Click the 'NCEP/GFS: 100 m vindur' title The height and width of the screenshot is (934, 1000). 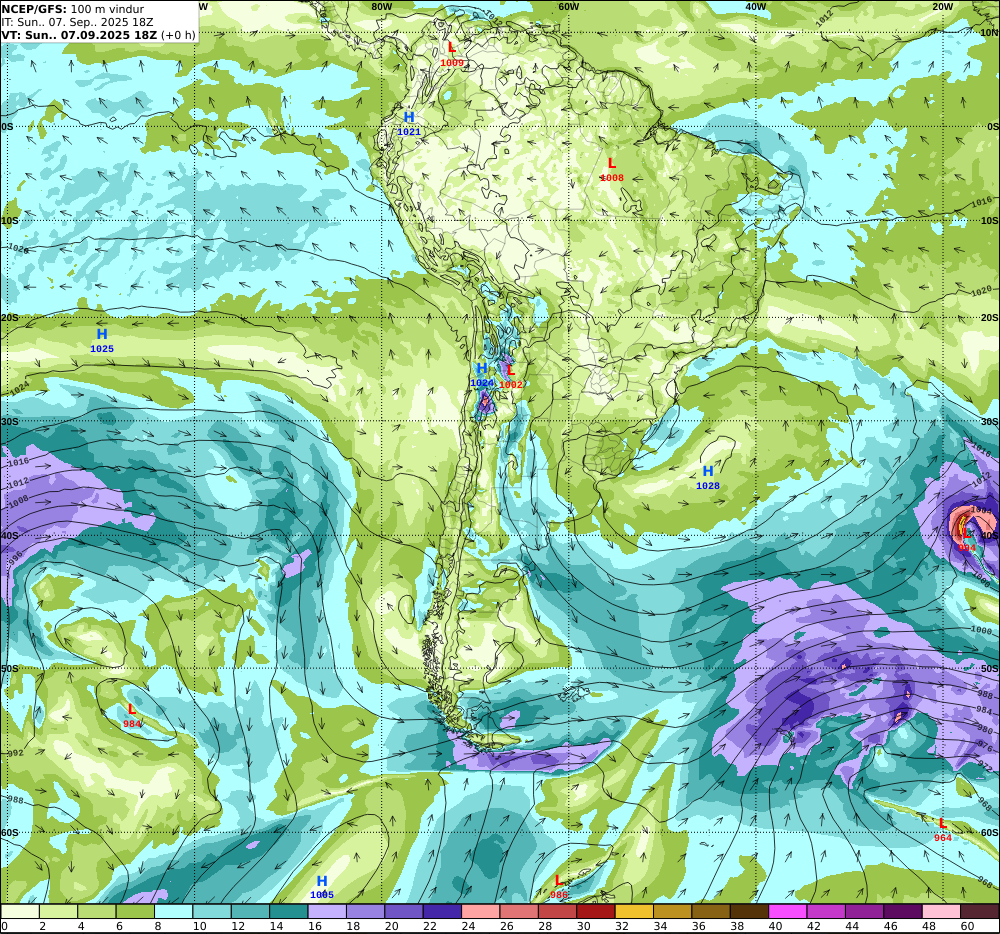coord(73,9)
